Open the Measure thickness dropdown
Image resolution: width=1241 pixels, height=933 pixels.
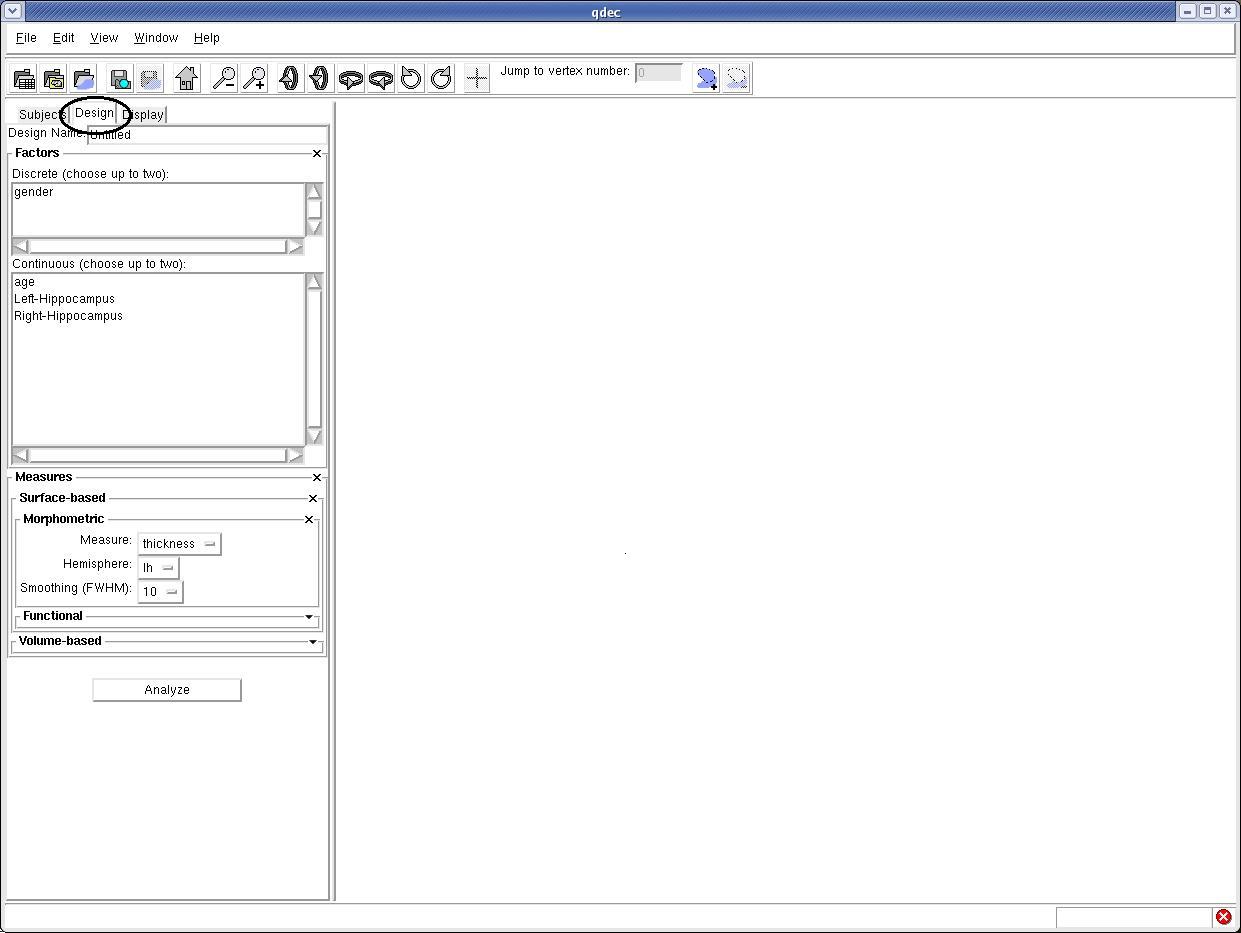(179, 544)
